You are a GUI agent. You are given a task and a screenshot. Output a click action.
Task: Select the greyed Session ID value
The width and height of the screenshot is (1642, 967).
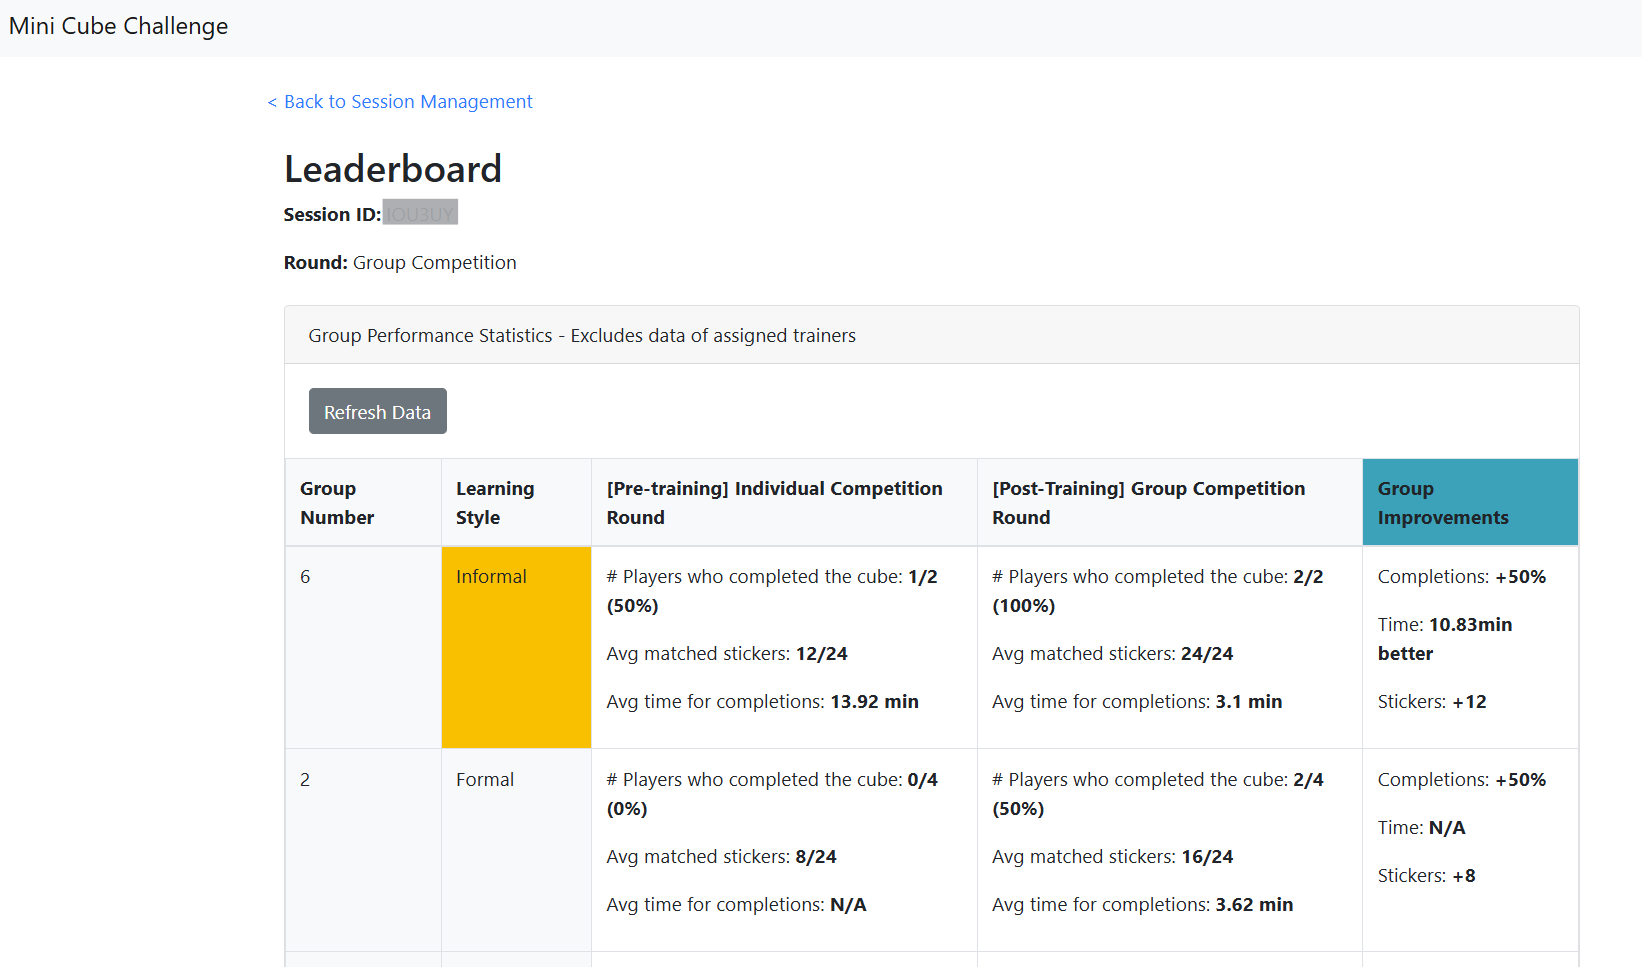(420, 213)
